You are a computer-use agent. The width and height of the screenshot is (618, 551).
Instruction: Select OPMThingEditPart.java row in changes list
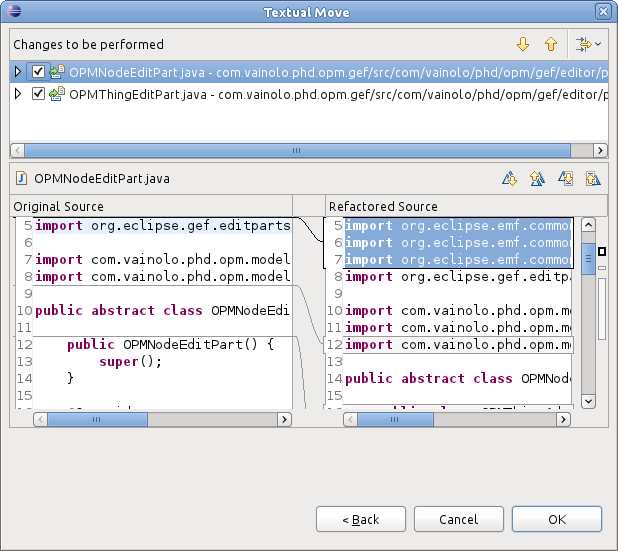click(309, 94)
